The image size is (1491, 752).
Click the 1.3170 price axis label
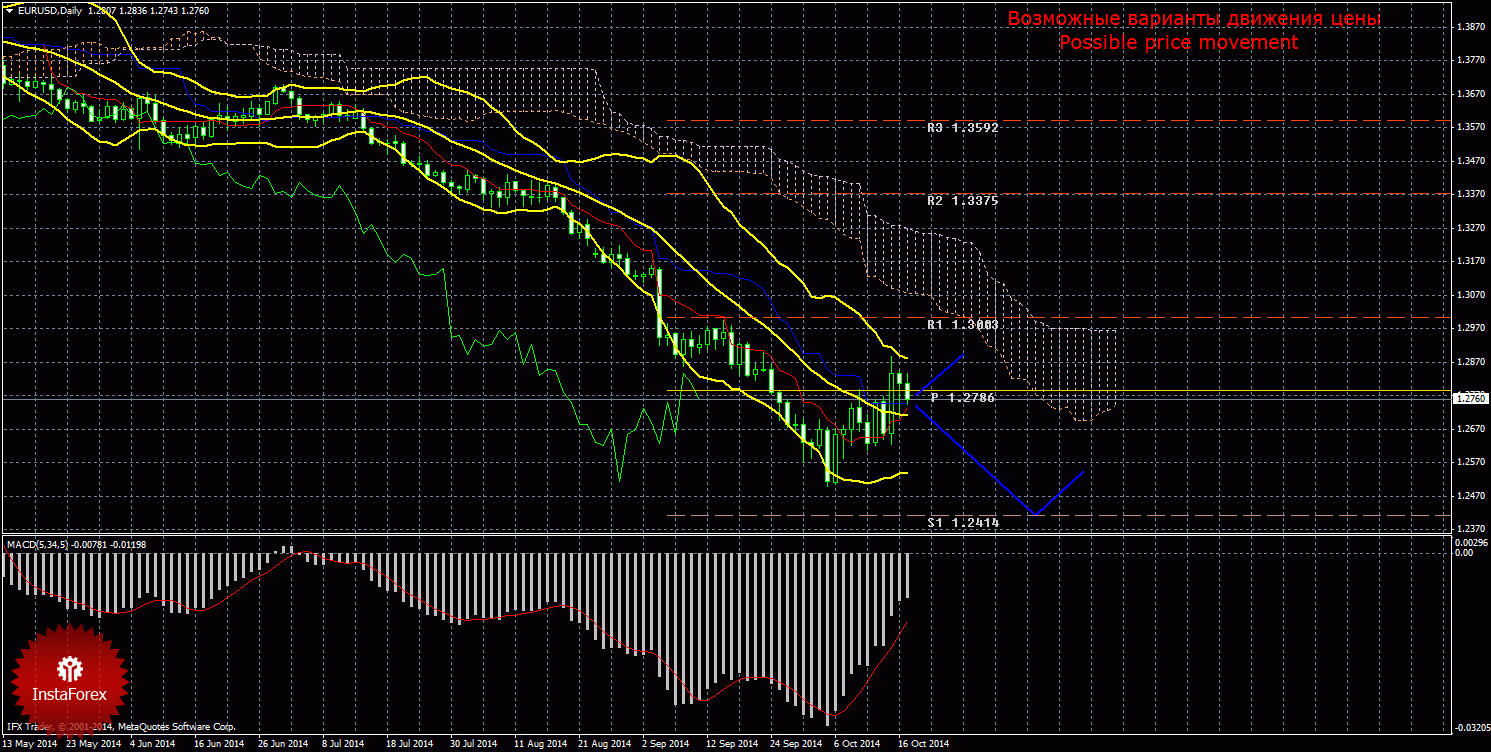pos(1470,262)
